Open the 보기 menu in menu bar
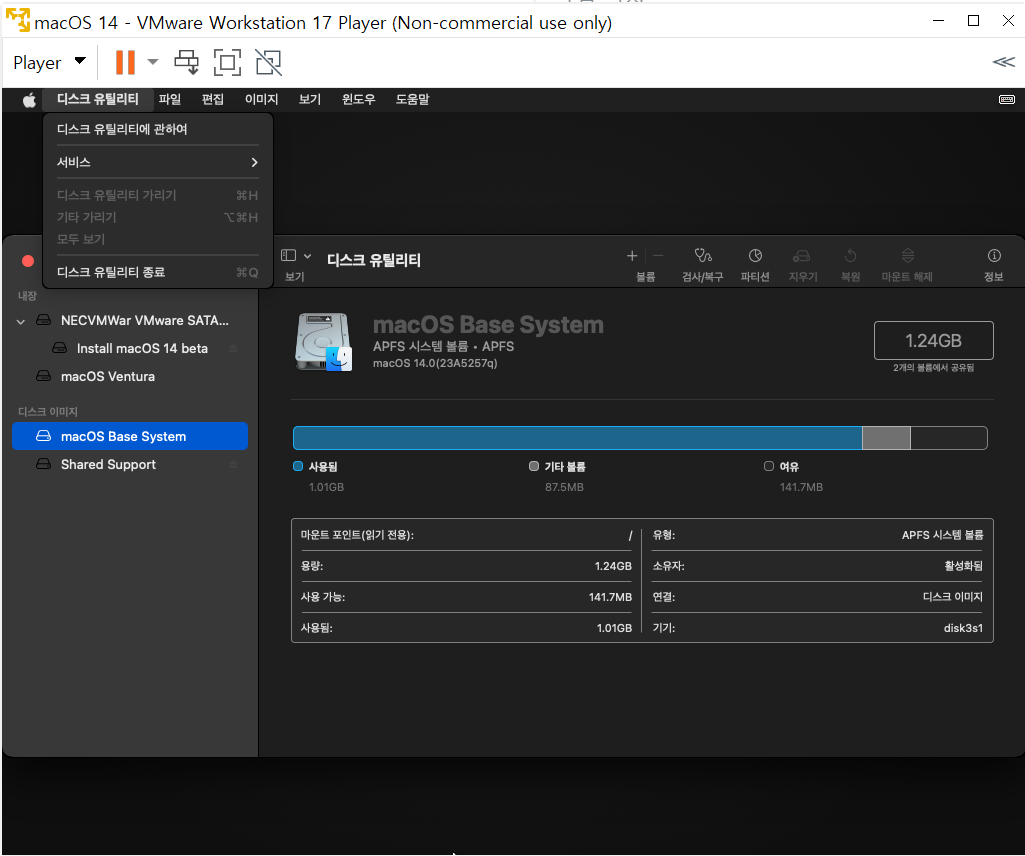This screenshot has height=856, width=1025. tap(310, 99)
